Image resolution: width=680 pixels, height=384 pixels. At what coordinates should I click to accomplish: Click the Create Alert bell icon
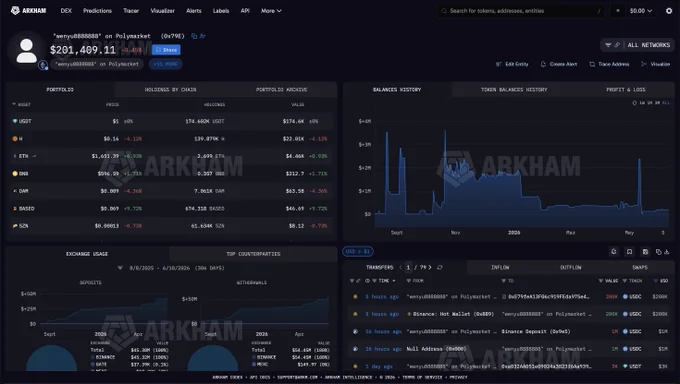pyautogui.click(x=543, y=64)
